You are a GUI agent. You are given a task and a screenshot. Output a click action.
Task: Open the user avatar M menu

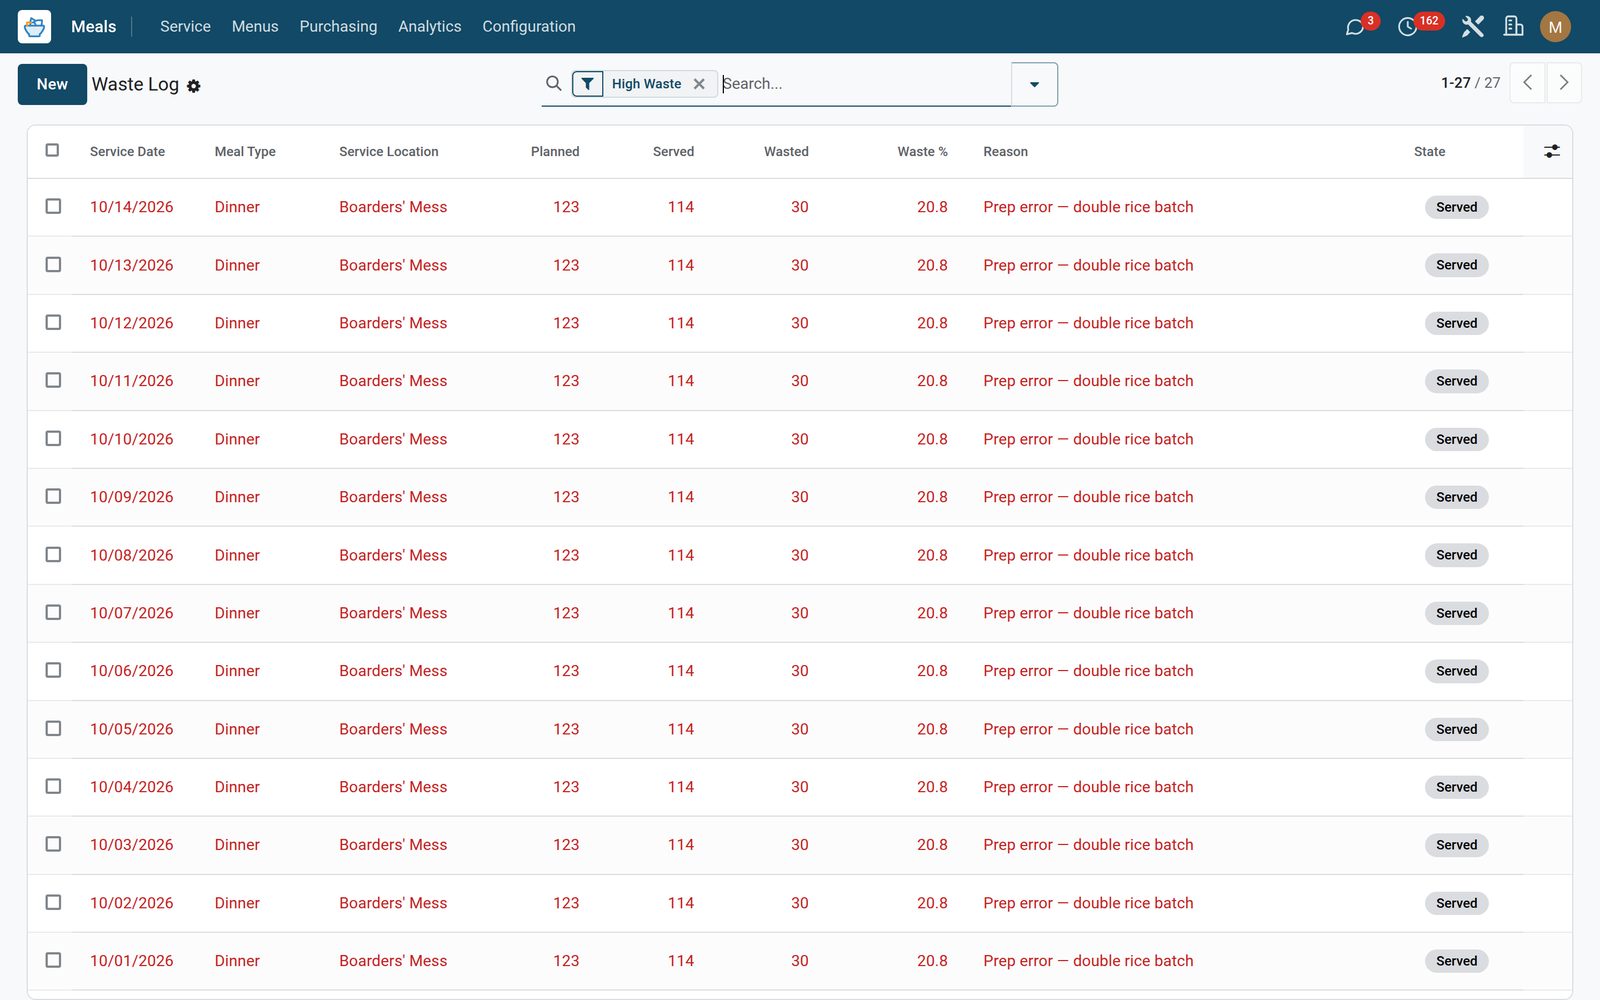click(1555, 27)
